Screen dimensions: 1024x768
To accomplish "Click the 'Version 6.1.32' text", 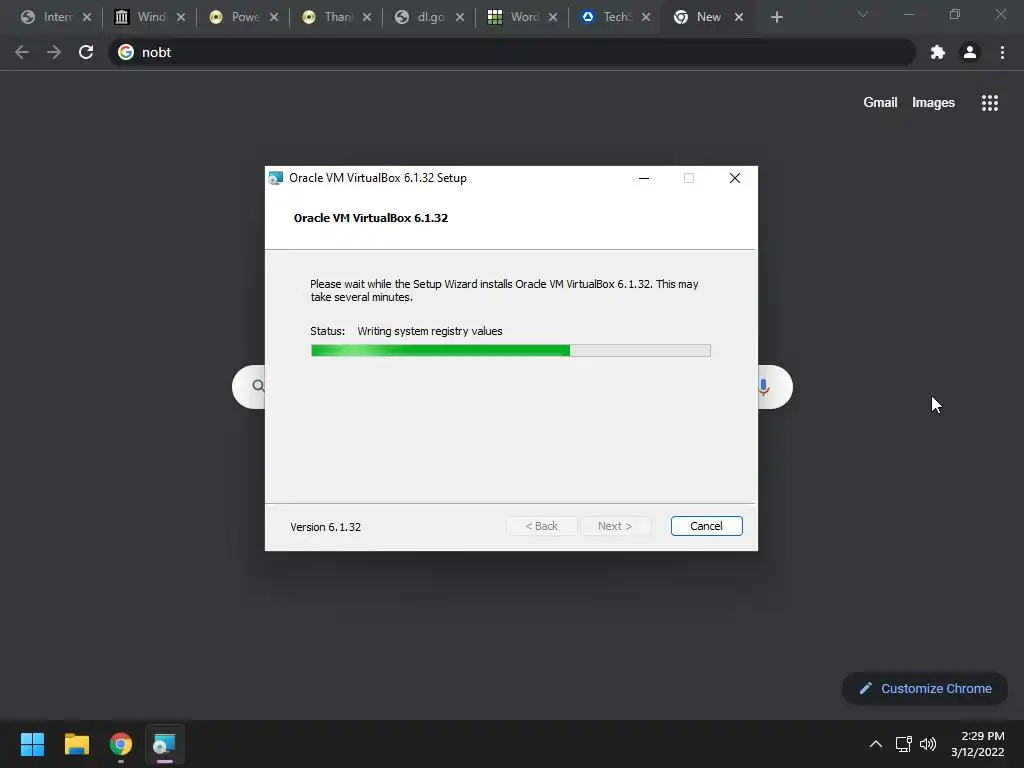I will coord(325,527).
